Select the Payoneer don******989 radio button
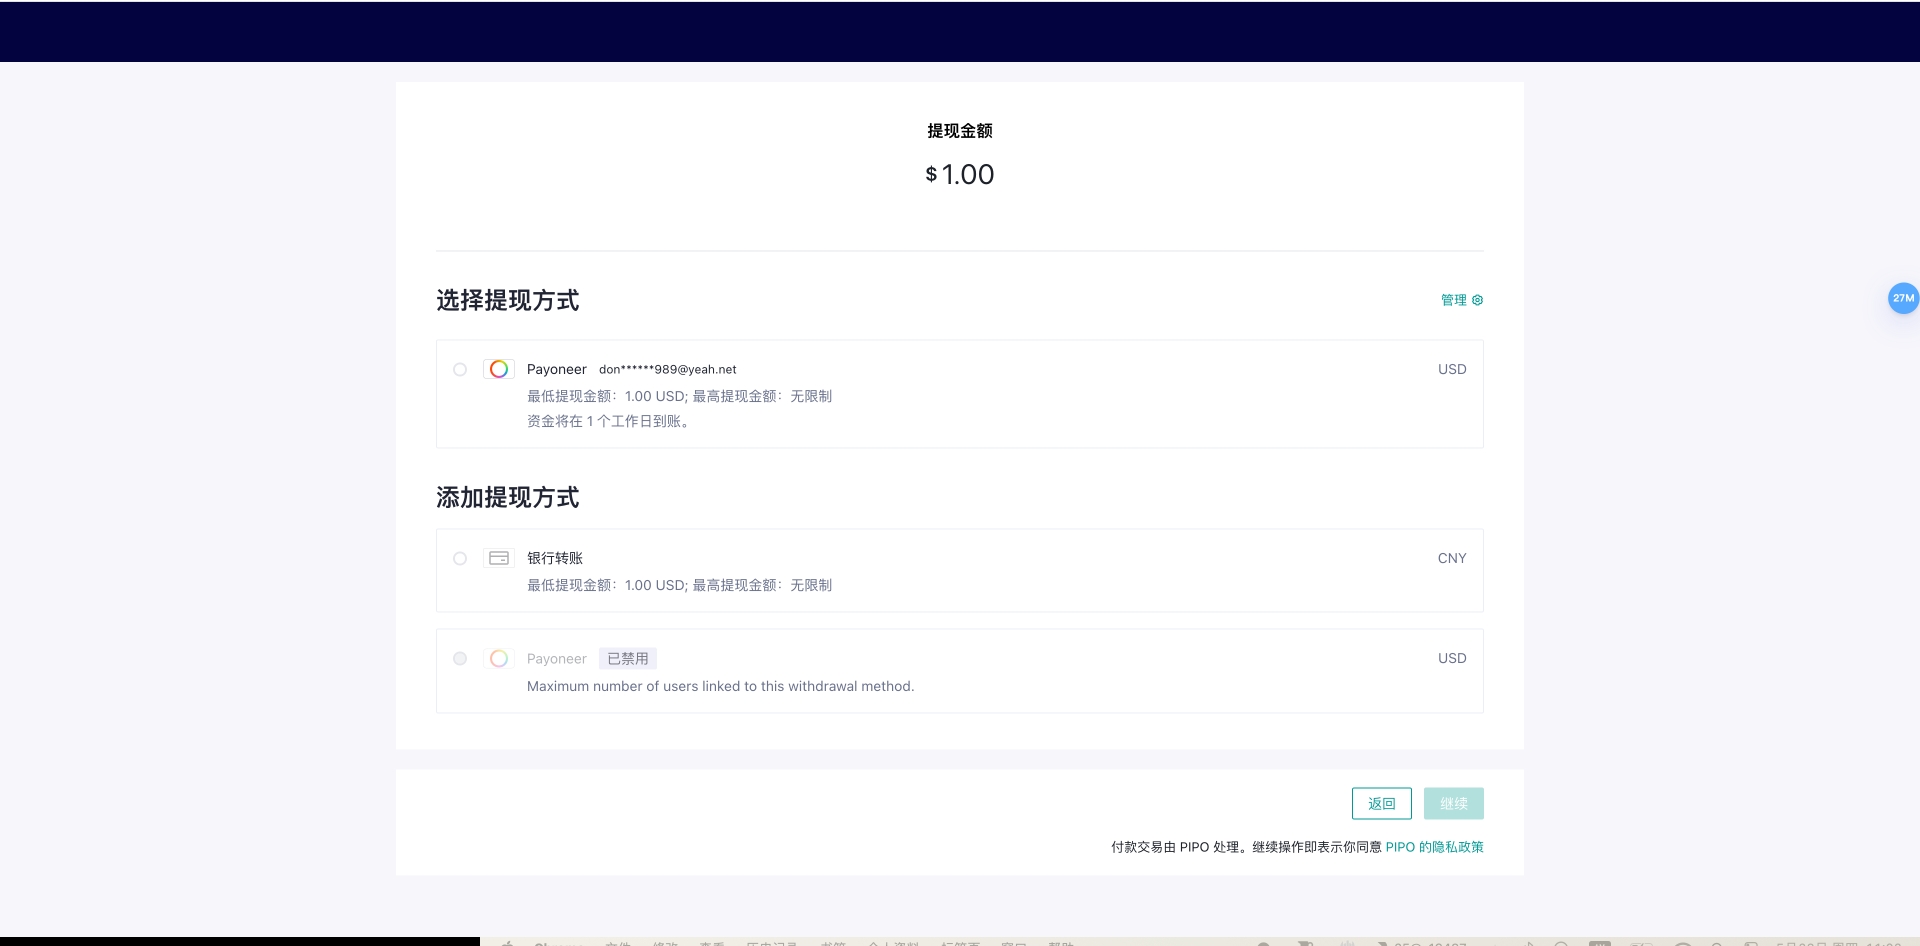The image size is (1920, 946). (460, 369)
